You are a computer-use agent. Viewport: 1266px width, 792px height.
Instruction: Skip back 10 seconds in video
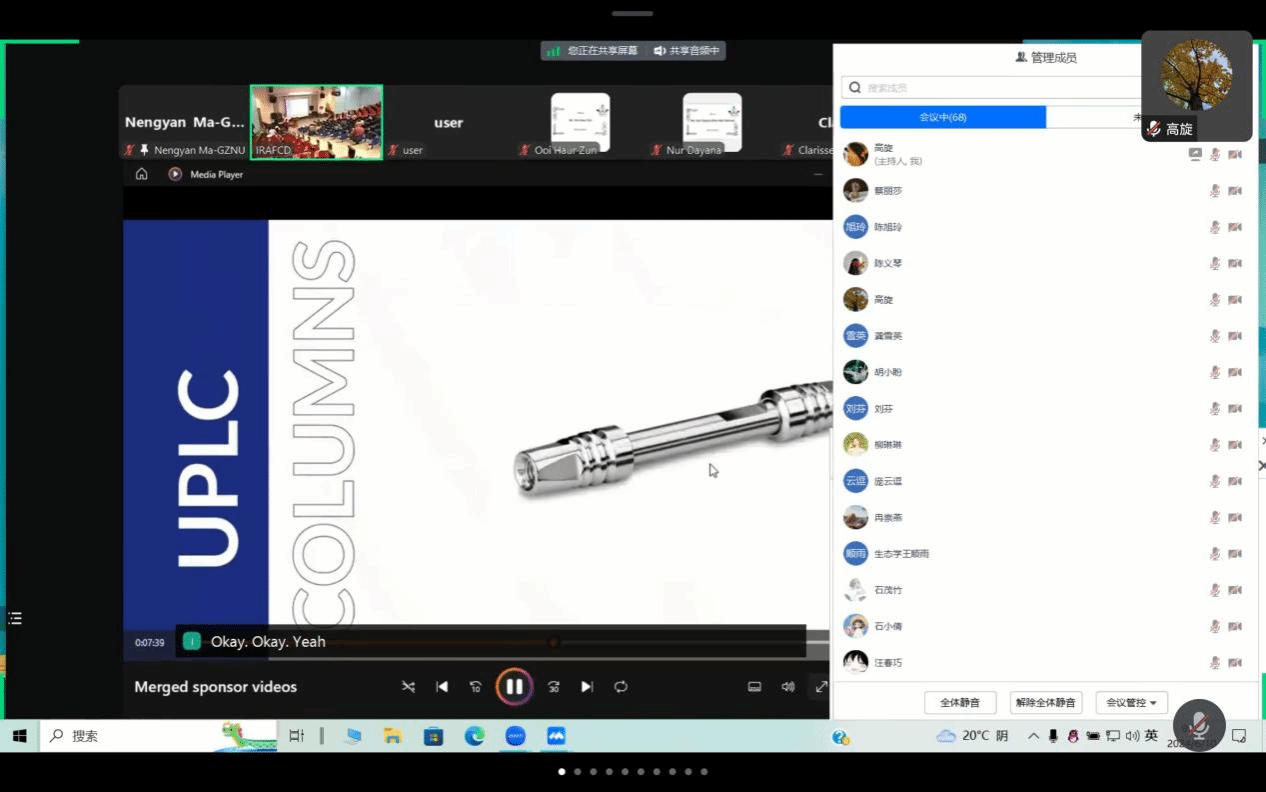(x=476, y=687)
